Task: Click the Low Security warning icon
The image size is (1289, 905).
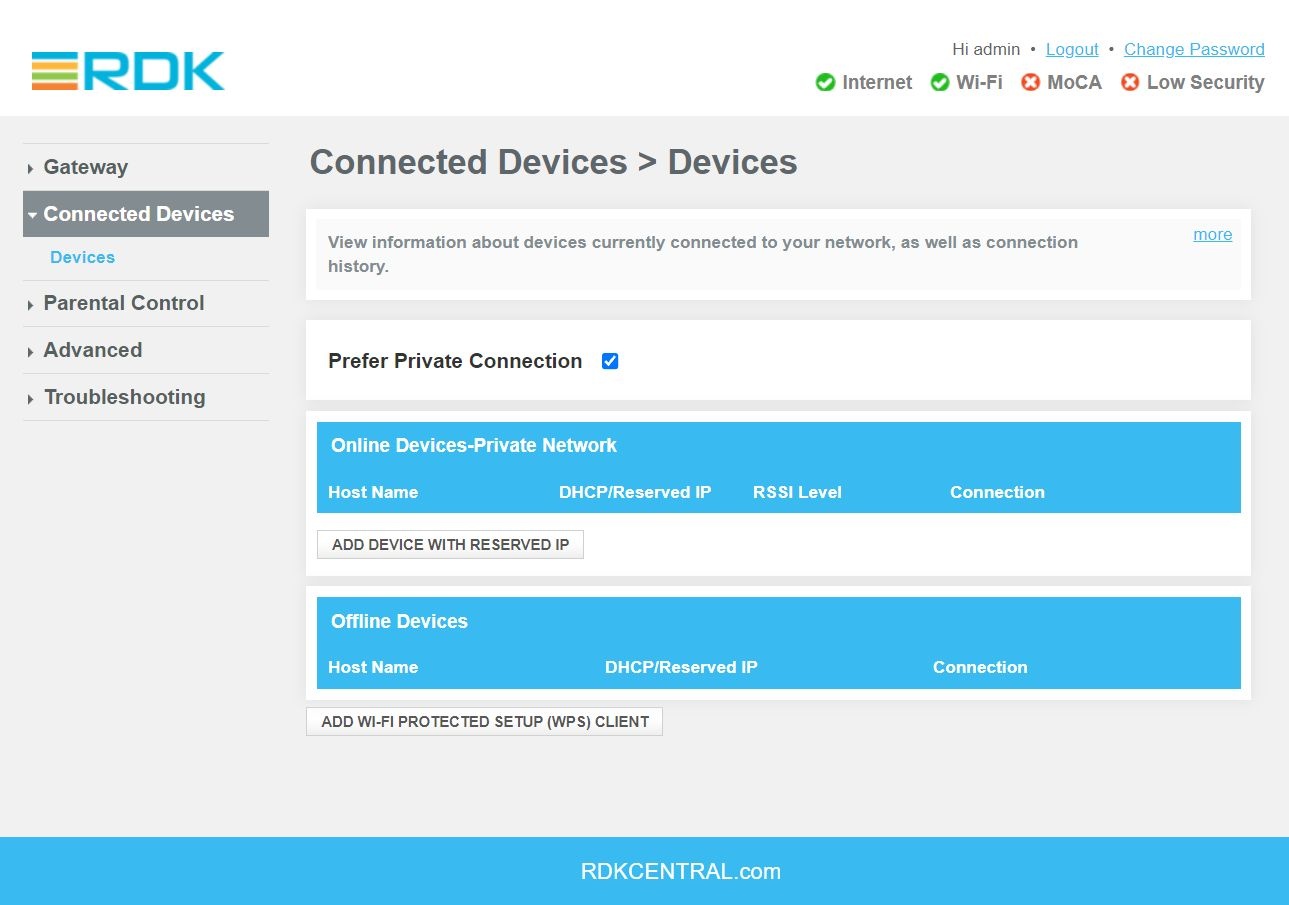Action: pos(1129,82)
